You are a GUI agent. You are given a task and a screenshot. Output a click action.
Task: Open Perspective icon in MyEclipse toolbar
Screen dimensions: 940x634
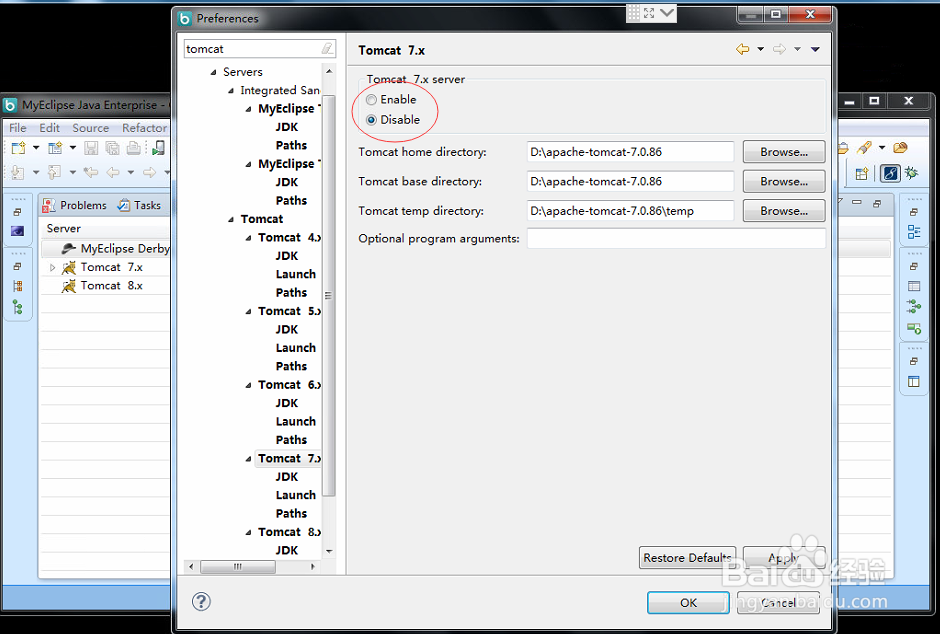click(x=861, y=174)
